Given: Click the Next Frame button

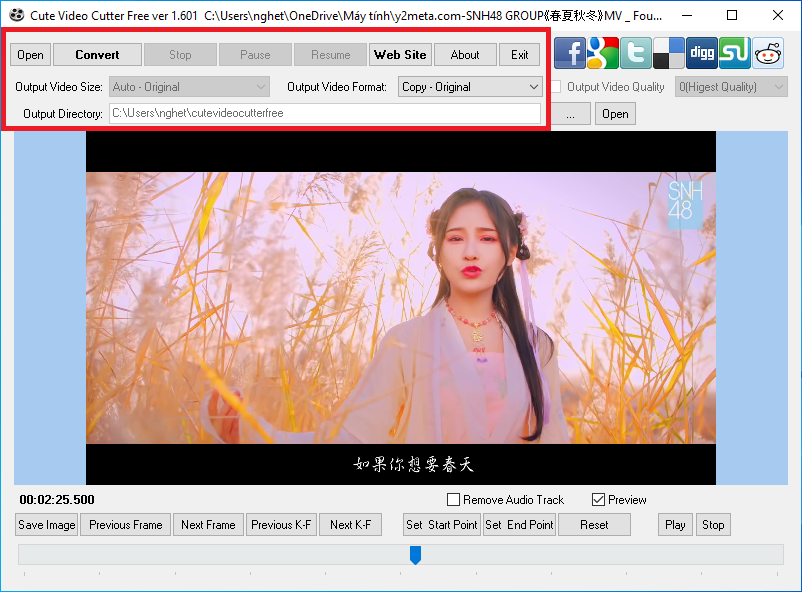Looking at the screenshot, I should [x=208, y=525].
